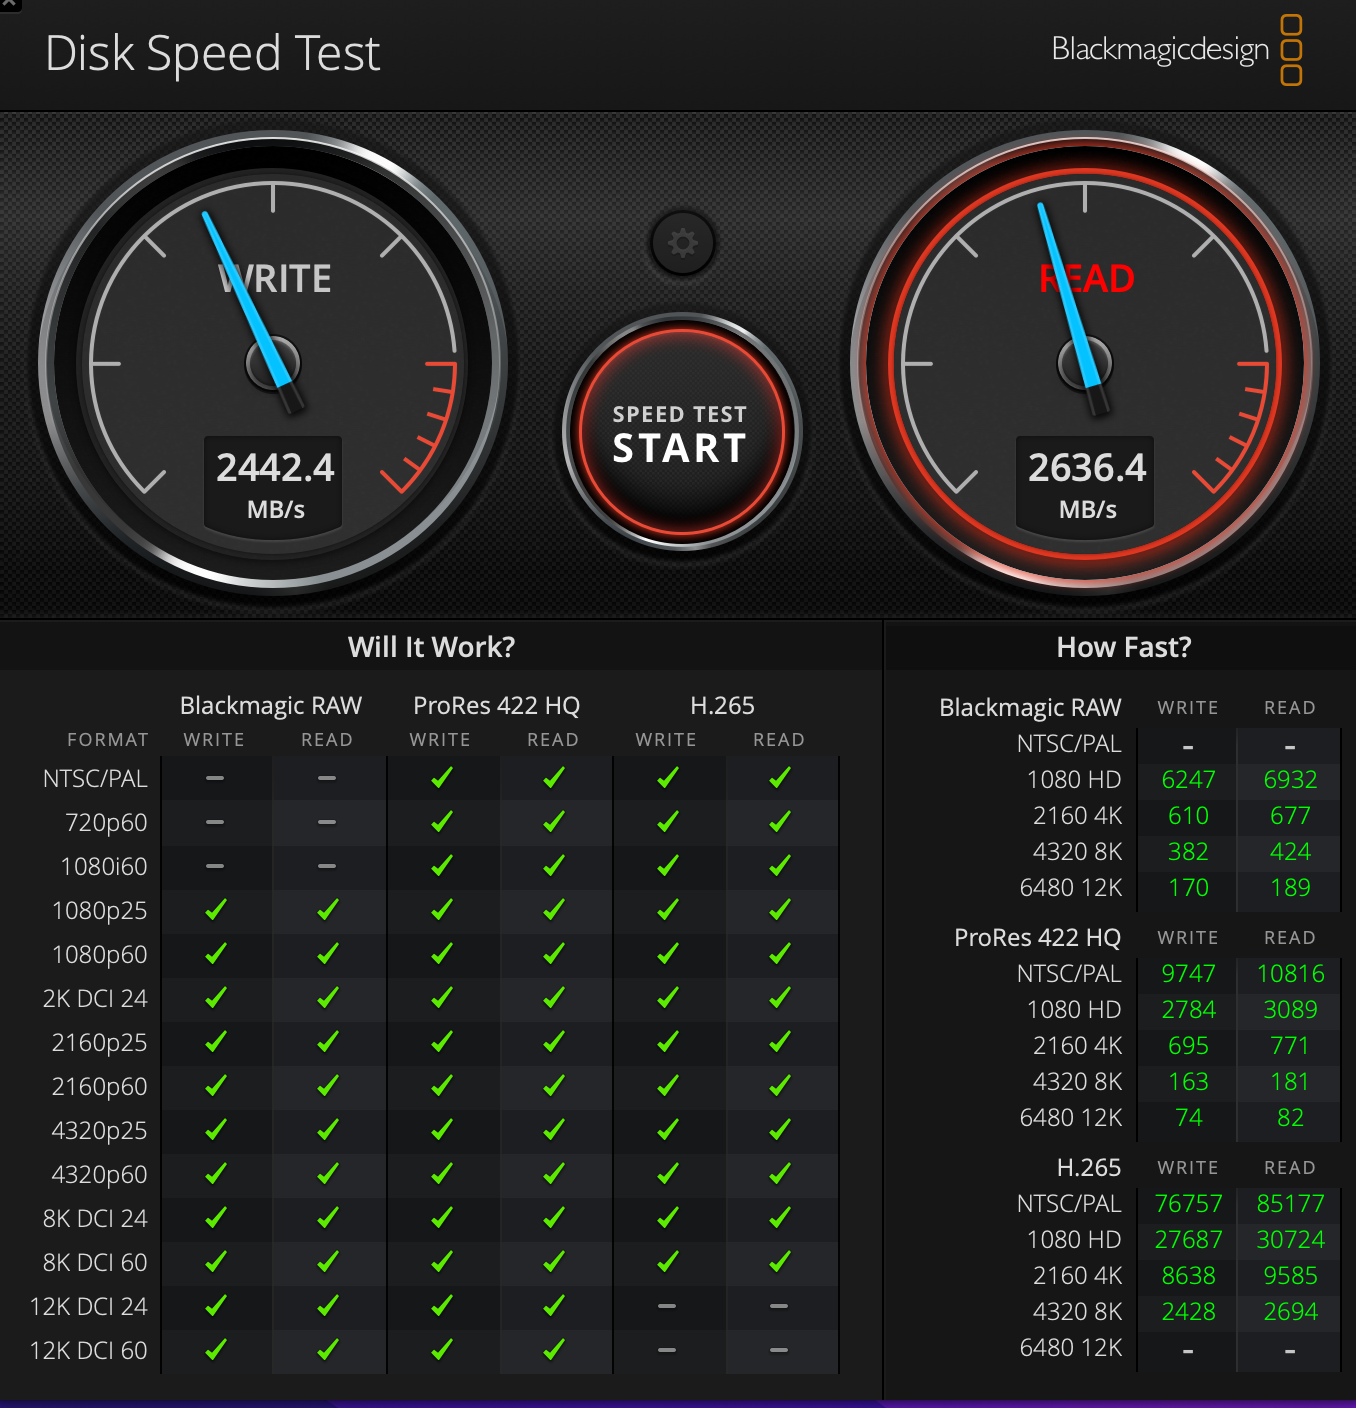Toggle the H.265 read checkmark for 1080p25

778,910
